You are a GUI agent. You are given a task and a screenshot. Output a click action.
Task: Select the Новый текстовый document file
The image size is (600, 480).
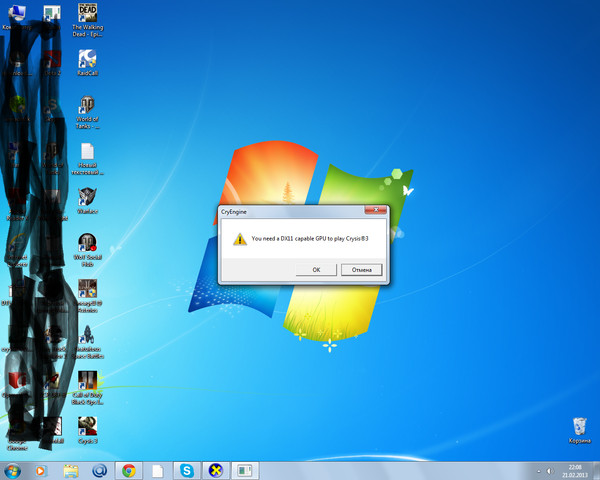pyautogui.click(x=88, y=159)
